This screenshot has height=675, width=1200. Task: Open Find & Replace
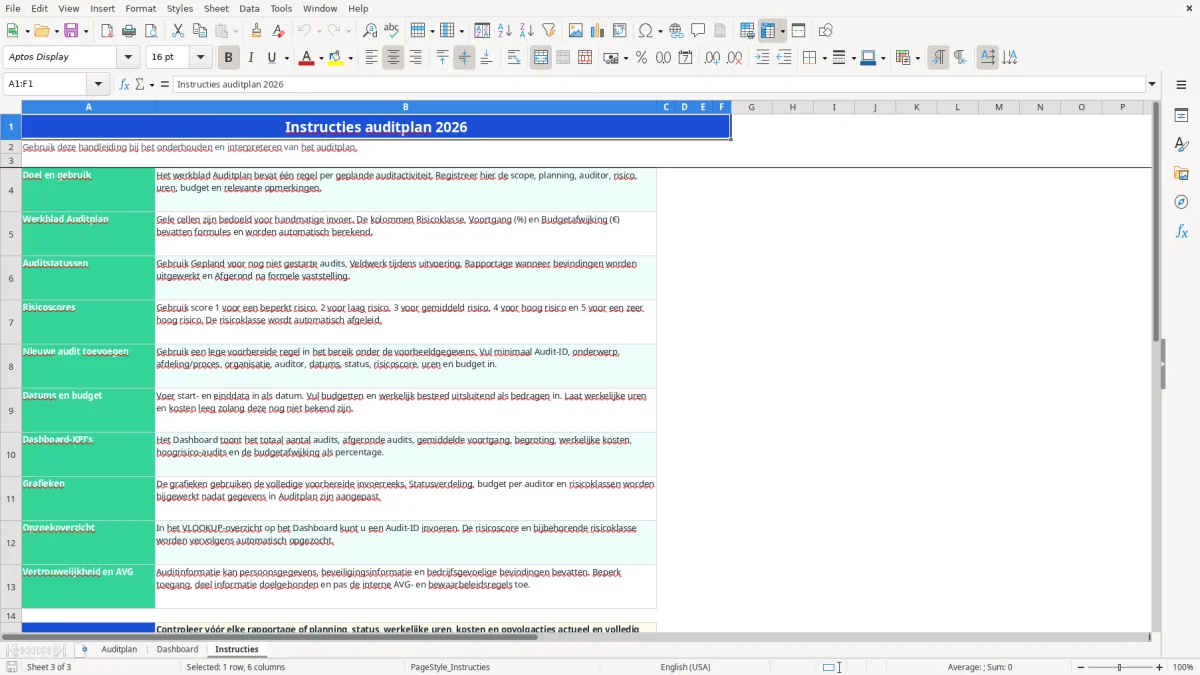click(x=370, y=31)
